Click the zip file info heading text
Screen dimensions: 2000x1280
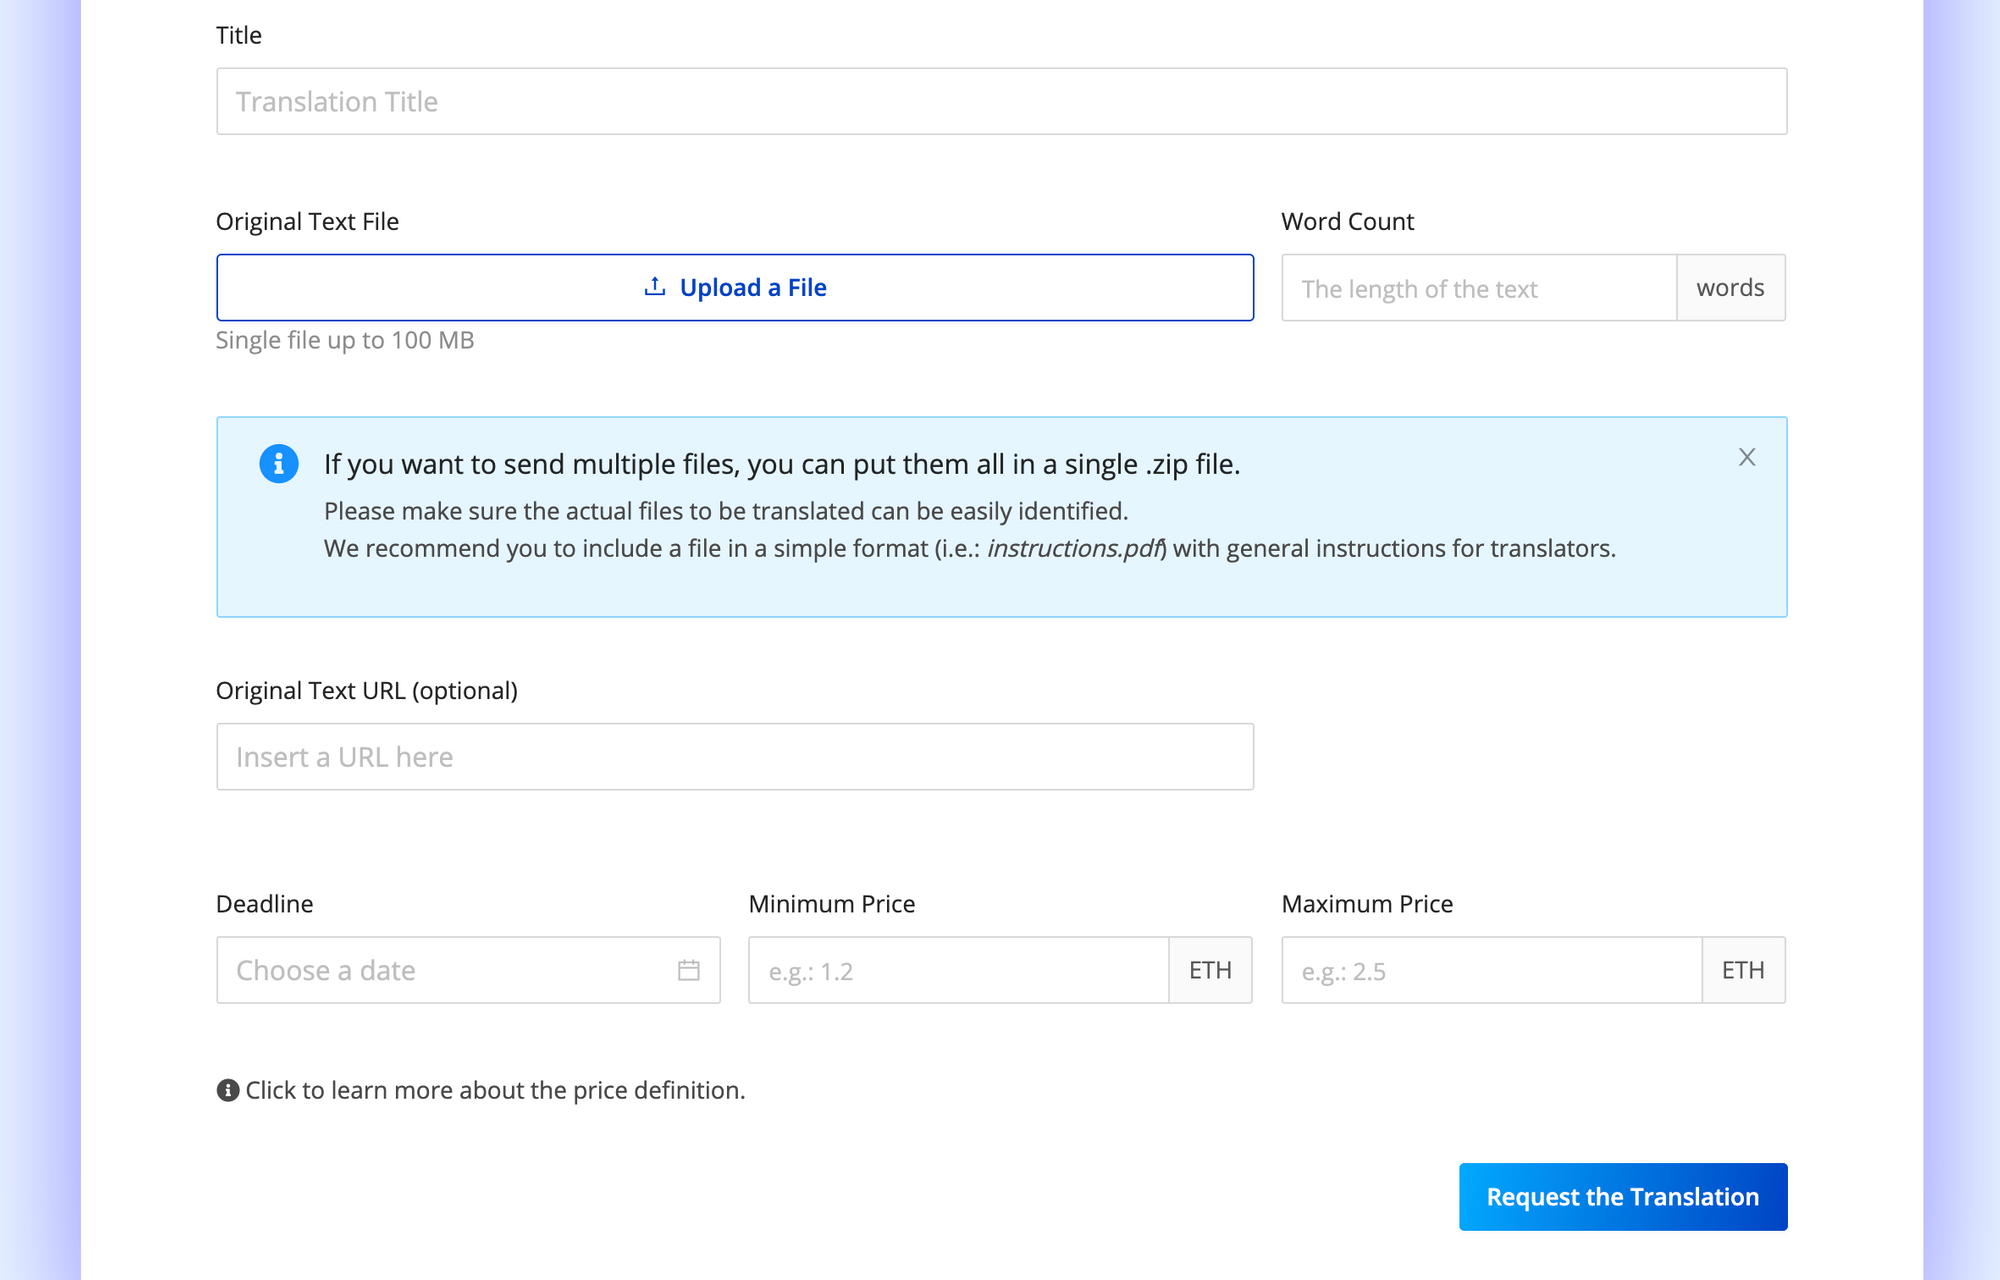pyautogui.click(x=781, y=464)
